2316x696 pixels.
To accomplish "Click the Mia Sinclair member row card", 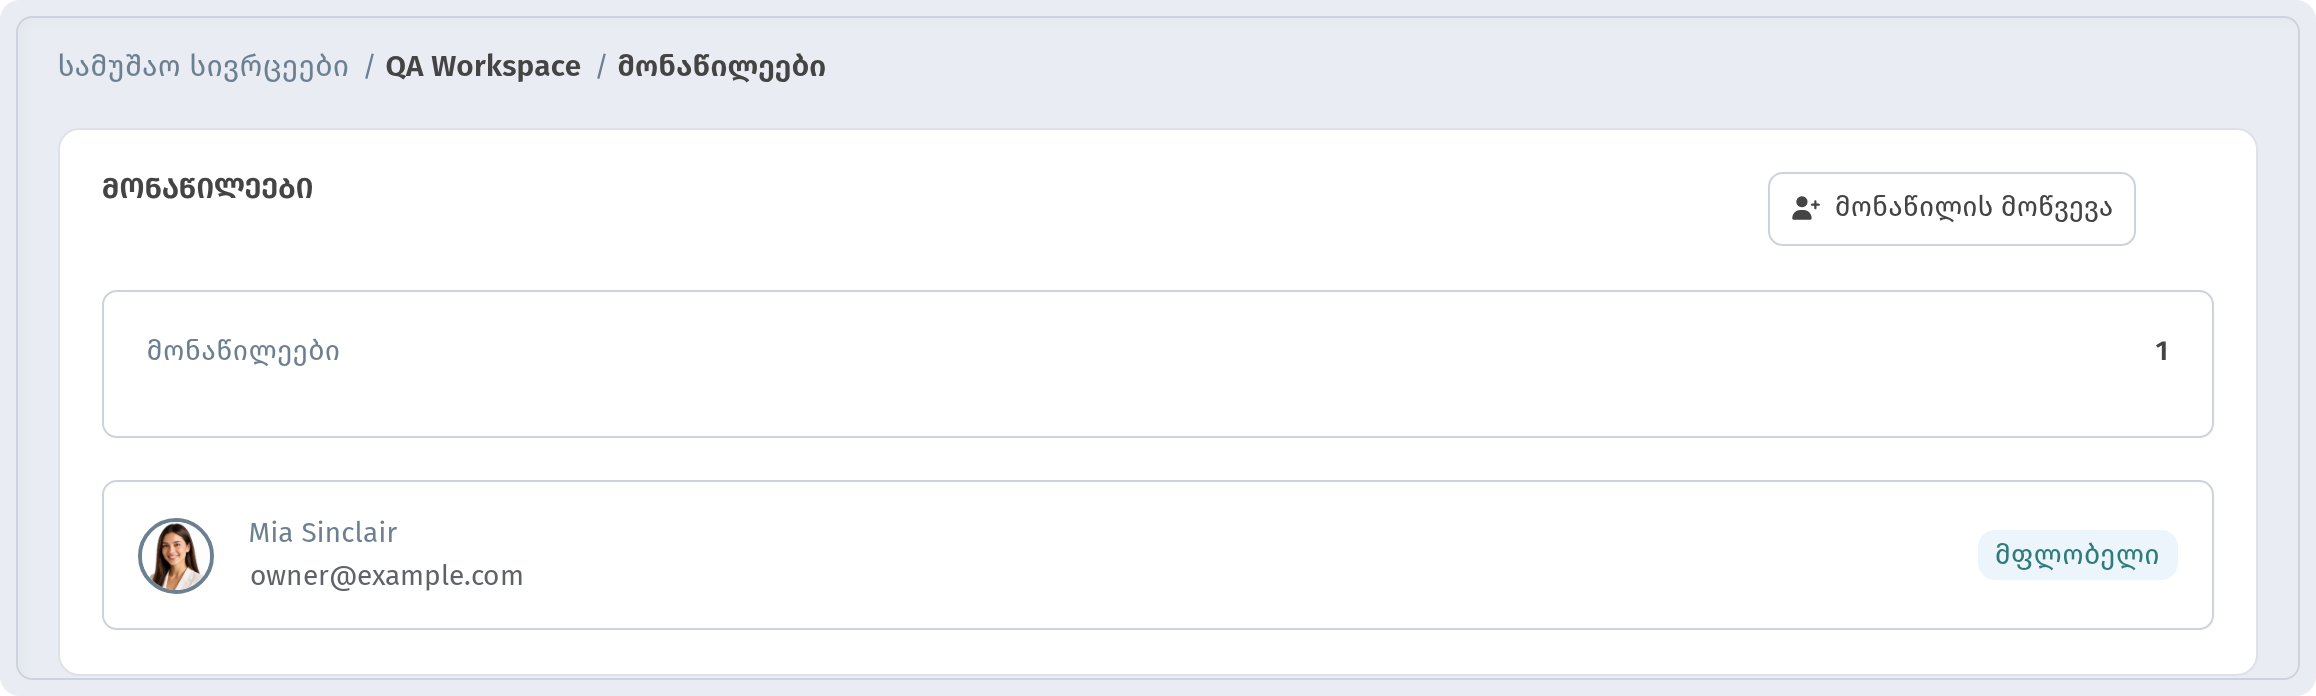I will click(1157, 555).
